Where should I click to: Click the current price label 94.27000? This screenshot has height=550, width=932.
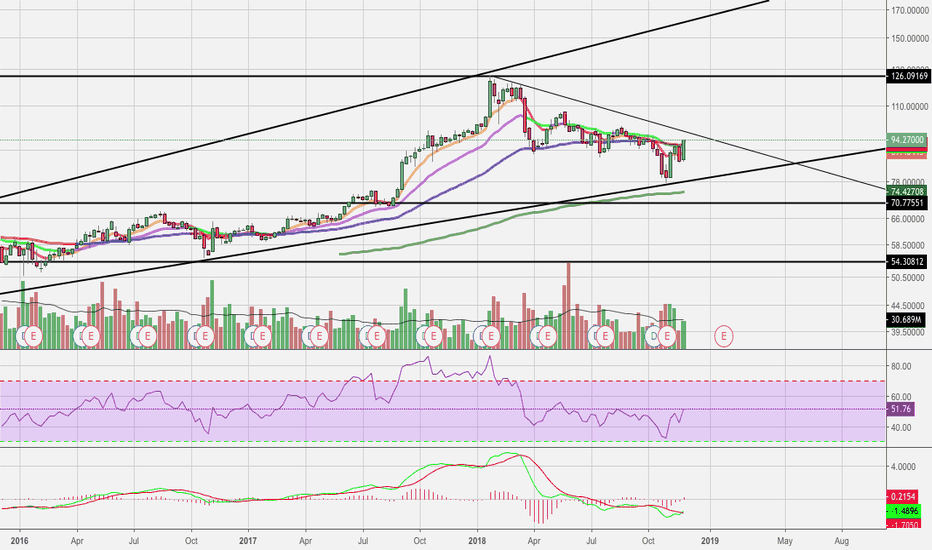click(907, 140)
